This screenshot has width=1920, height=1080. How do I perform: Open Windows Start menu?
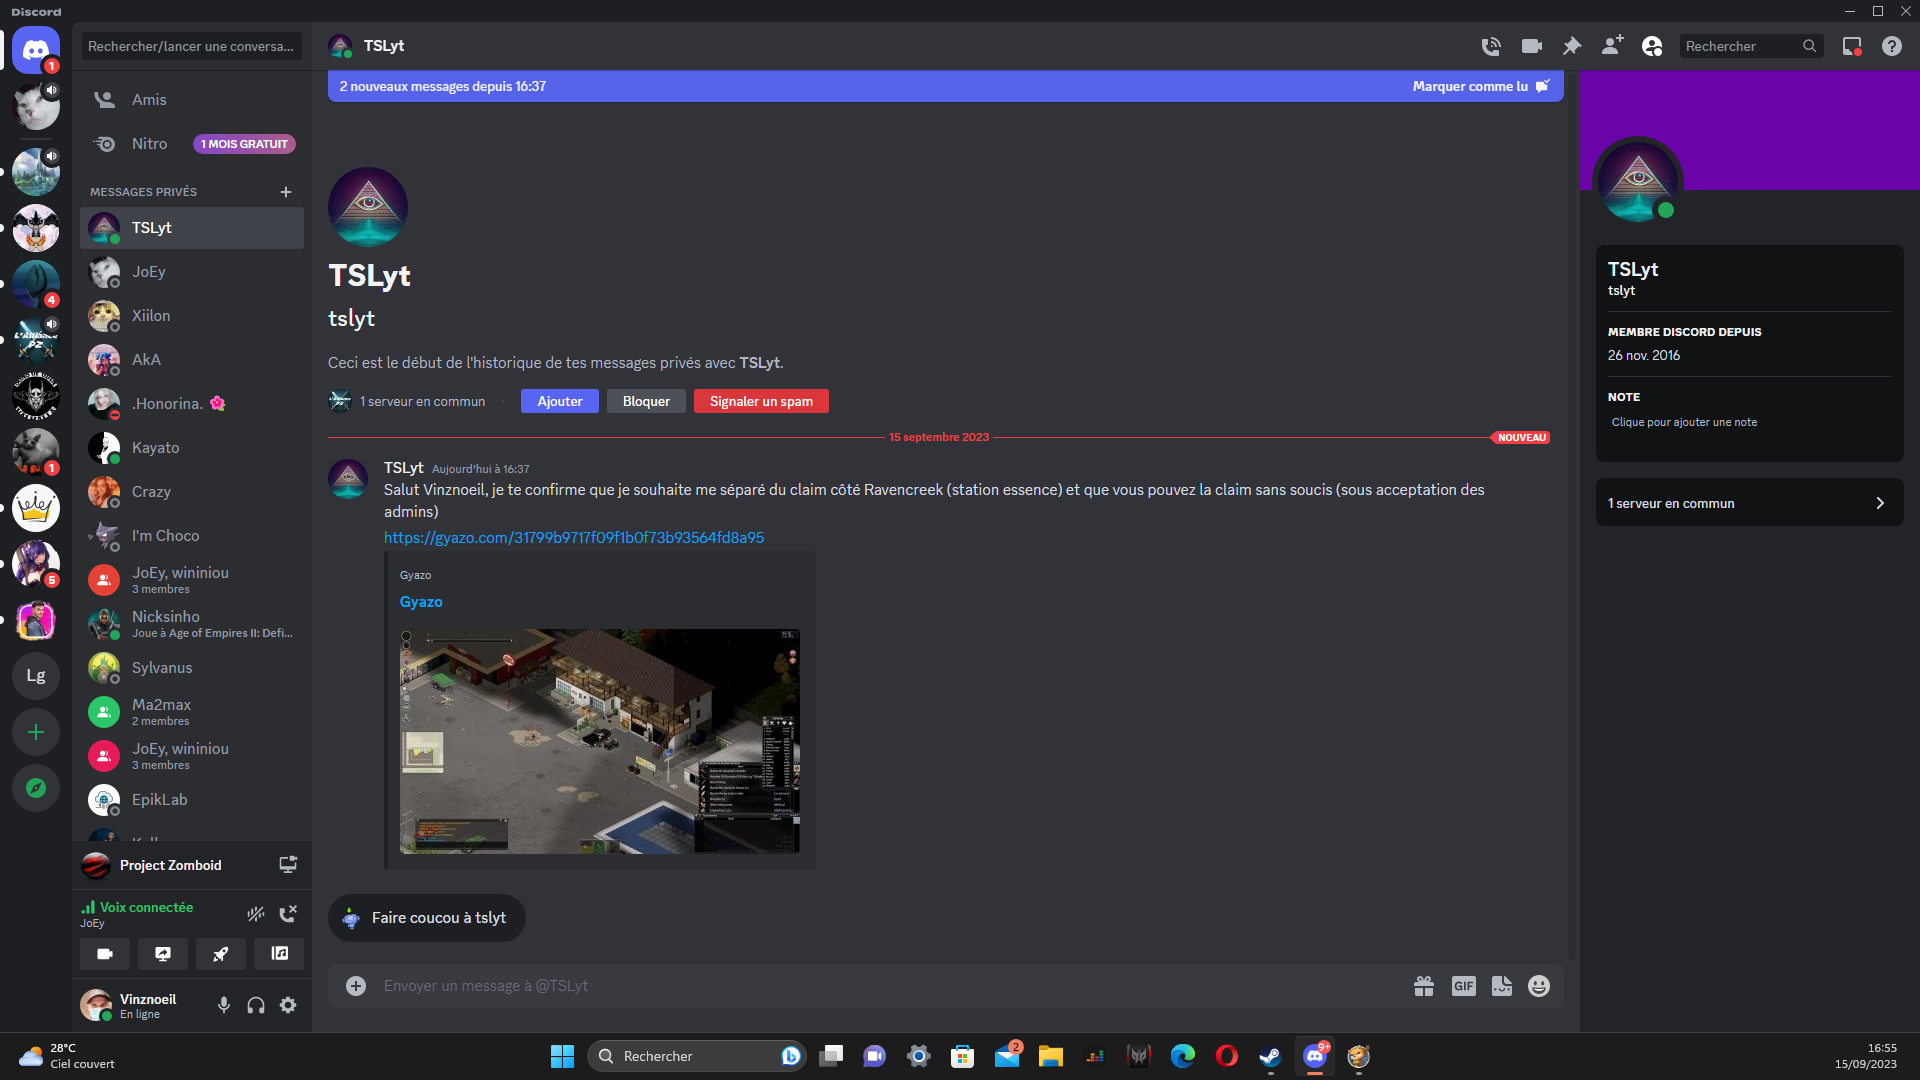coord(562,1056)
